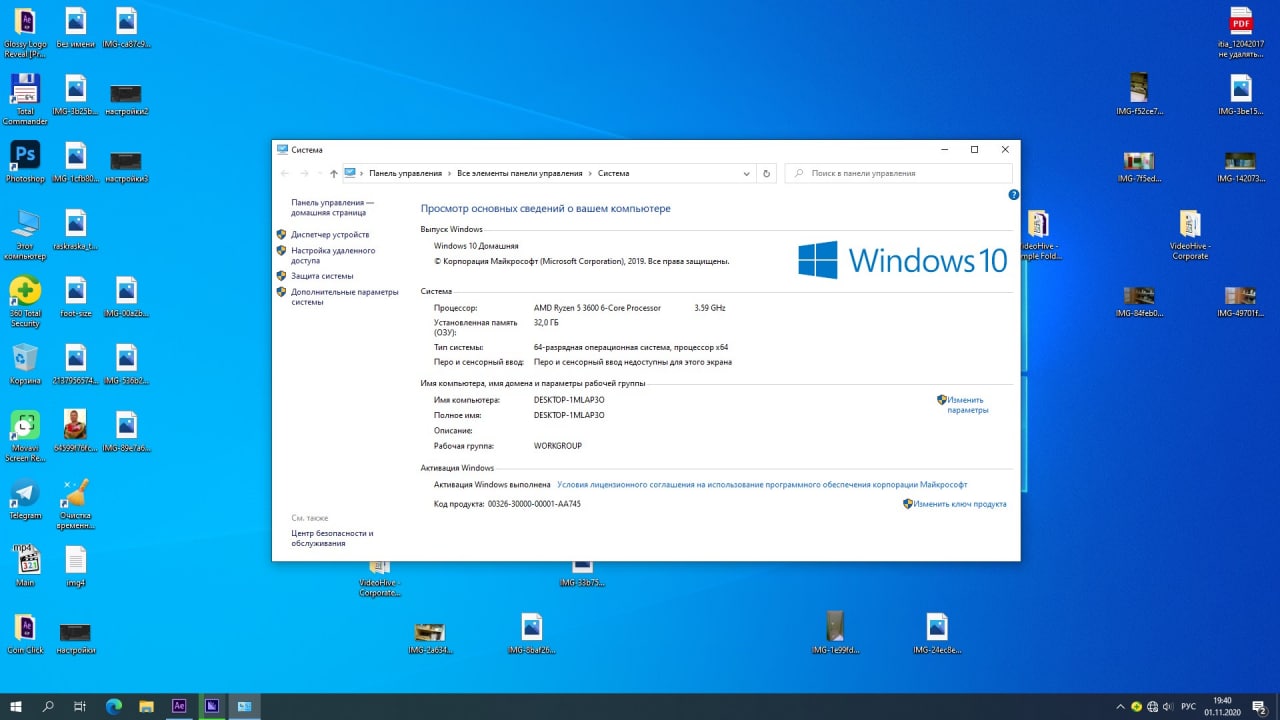The width and height of the screenshot is (1280, 720).
Task: Open Microsoft license terms link
Action: click(x=762, y=484)
